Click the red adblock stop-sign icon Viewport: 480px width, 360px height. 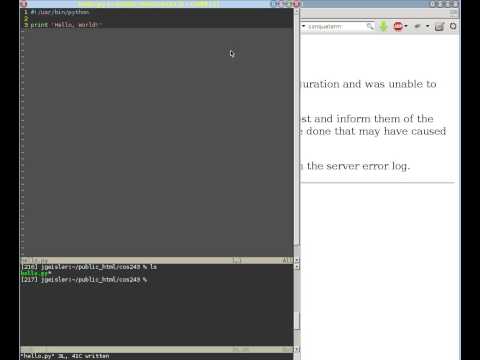click(398, 26)
